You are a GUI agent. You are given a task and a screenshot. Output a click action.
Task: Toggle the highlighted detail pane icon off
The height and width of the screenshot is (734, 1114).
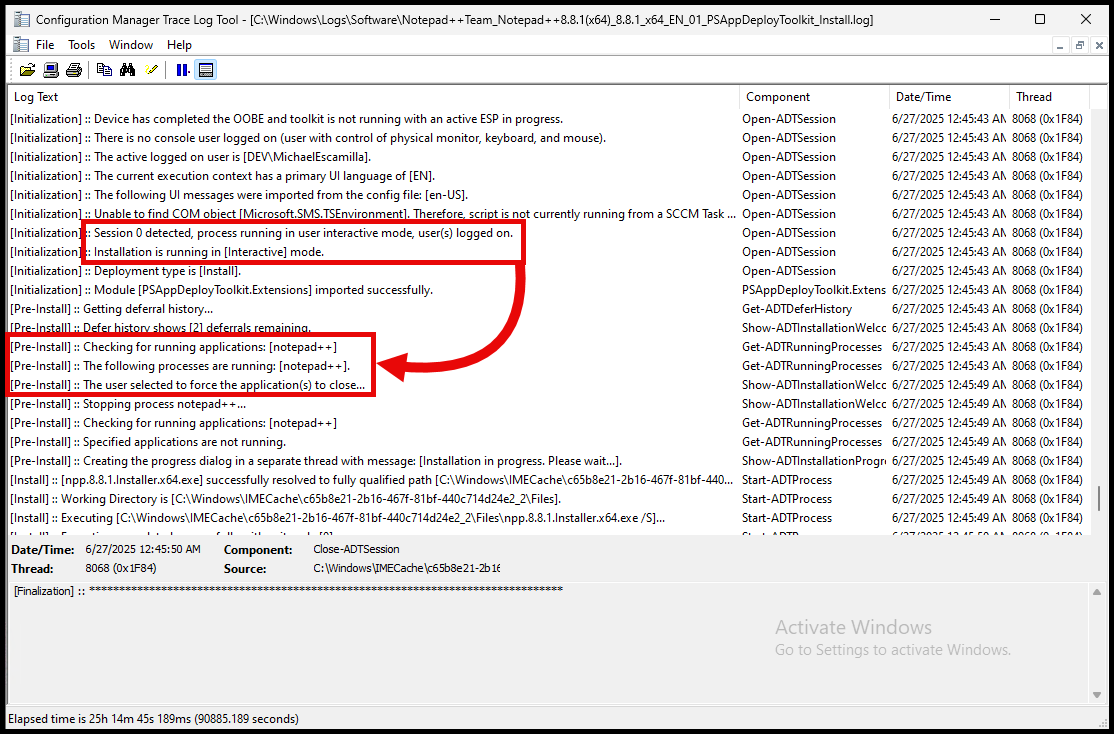[207, 69]
